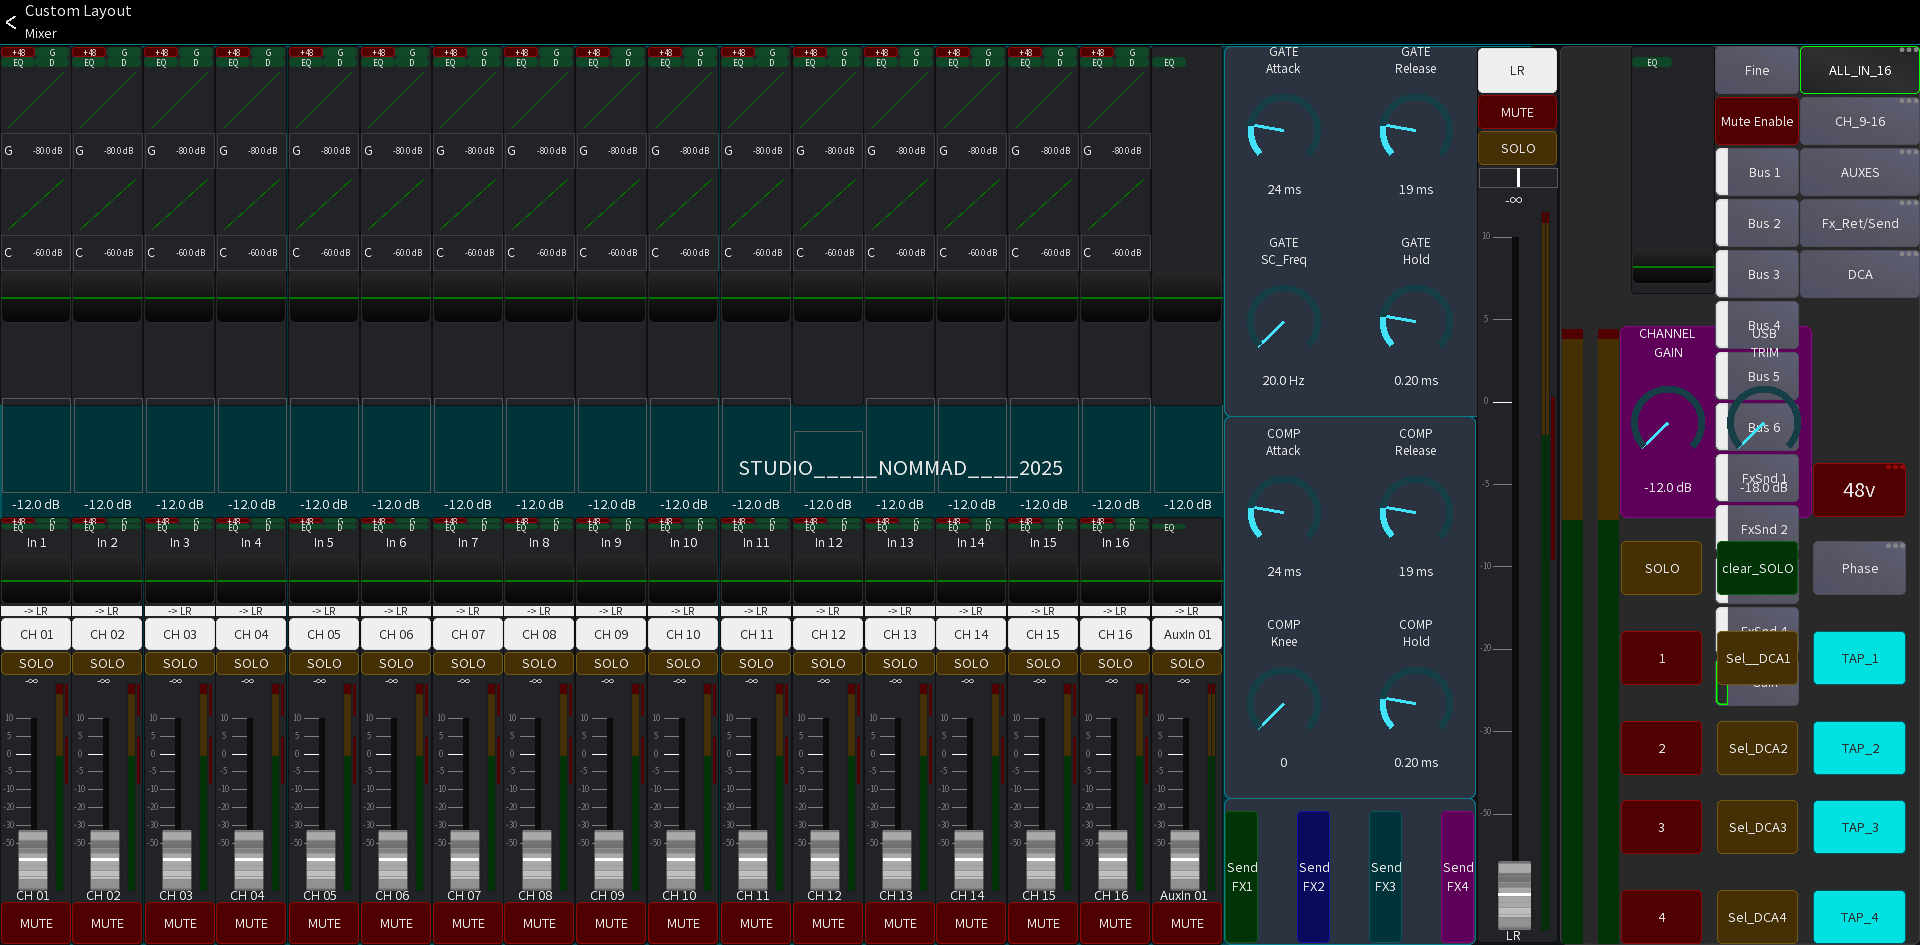This screenshot has height=945, width=1920.
Task: Enable 48v phantom power
Action: pos(1859,490)
